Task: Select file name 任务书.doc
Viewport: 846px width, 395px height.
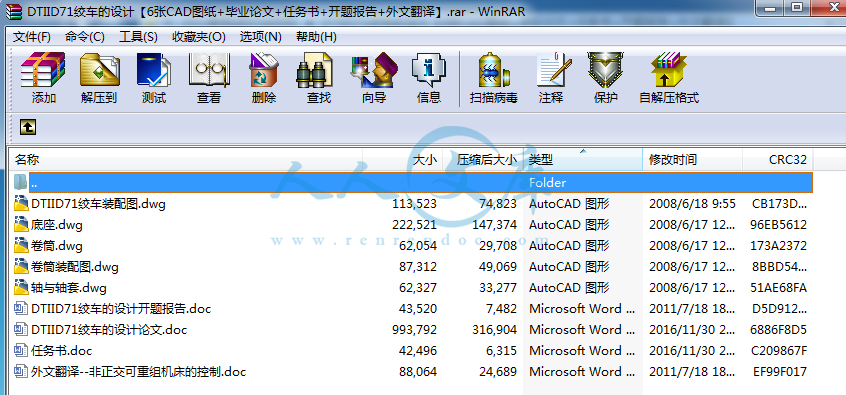Action: (x=62, y=351)
